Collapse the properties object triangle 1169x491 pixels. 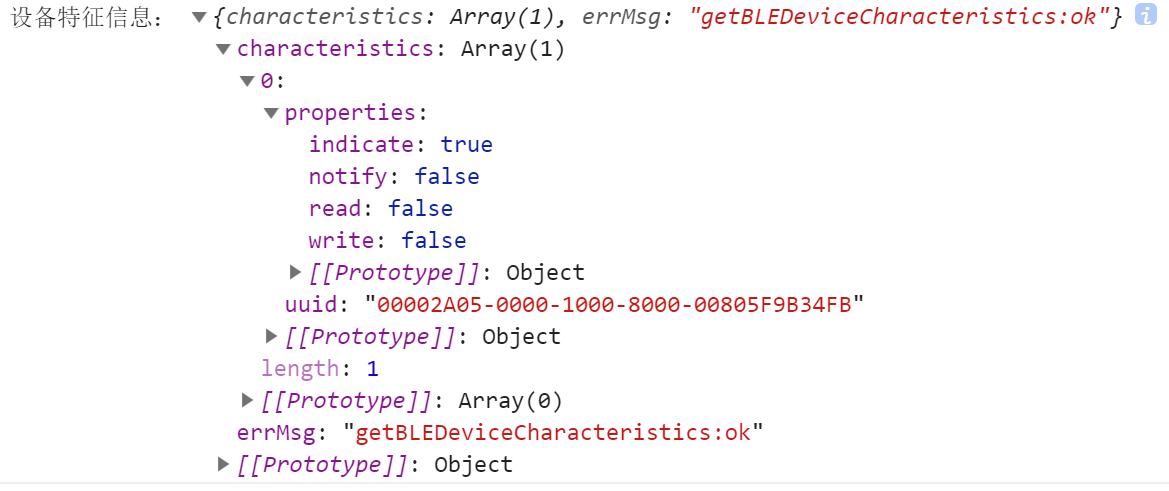pyautogui.click(x=271, y=113)
